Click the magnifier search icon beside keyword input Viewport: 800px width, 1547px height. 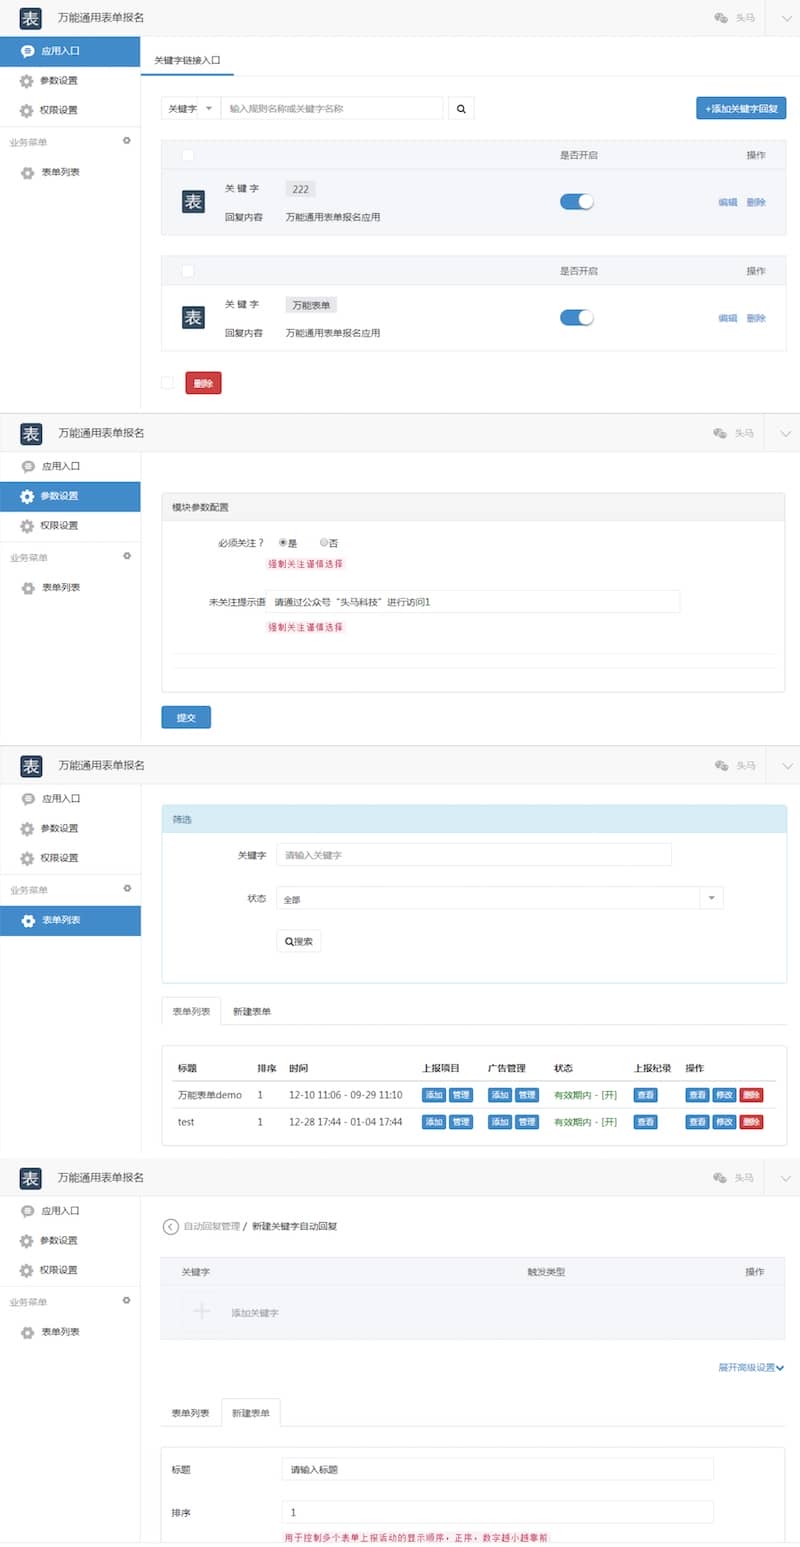[x=460, y=108]
